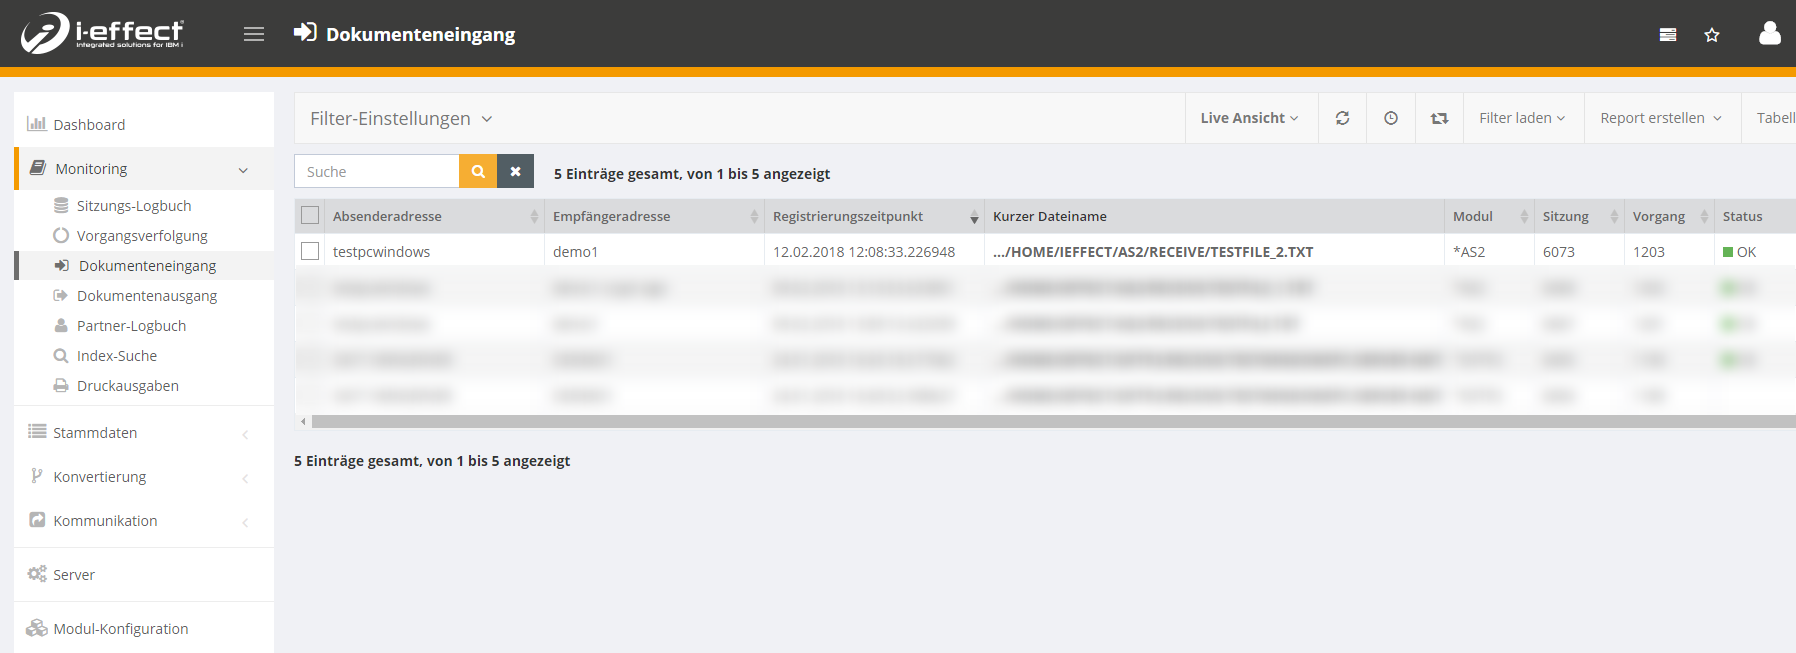Expand the Filter-Einstellungen panel

(x=401, y=118)
